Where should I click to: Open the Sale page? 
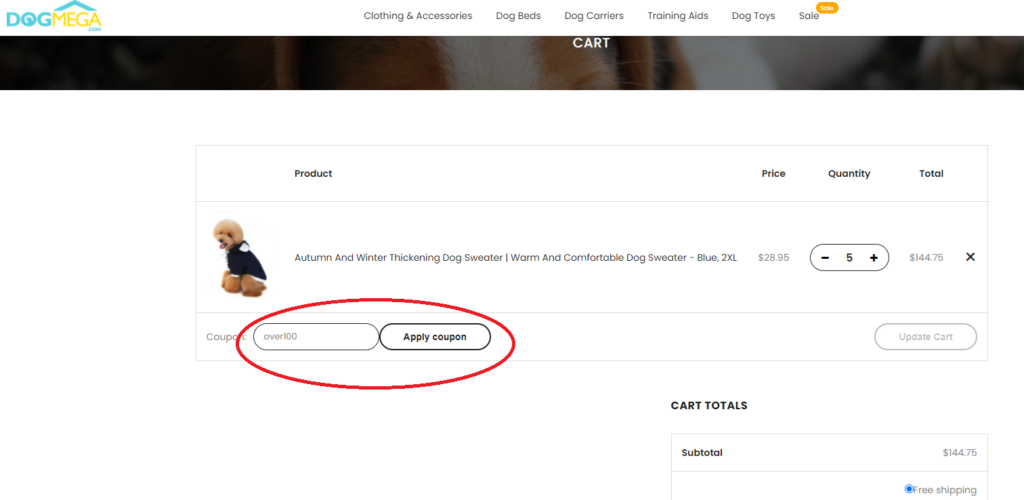point(808,16)
